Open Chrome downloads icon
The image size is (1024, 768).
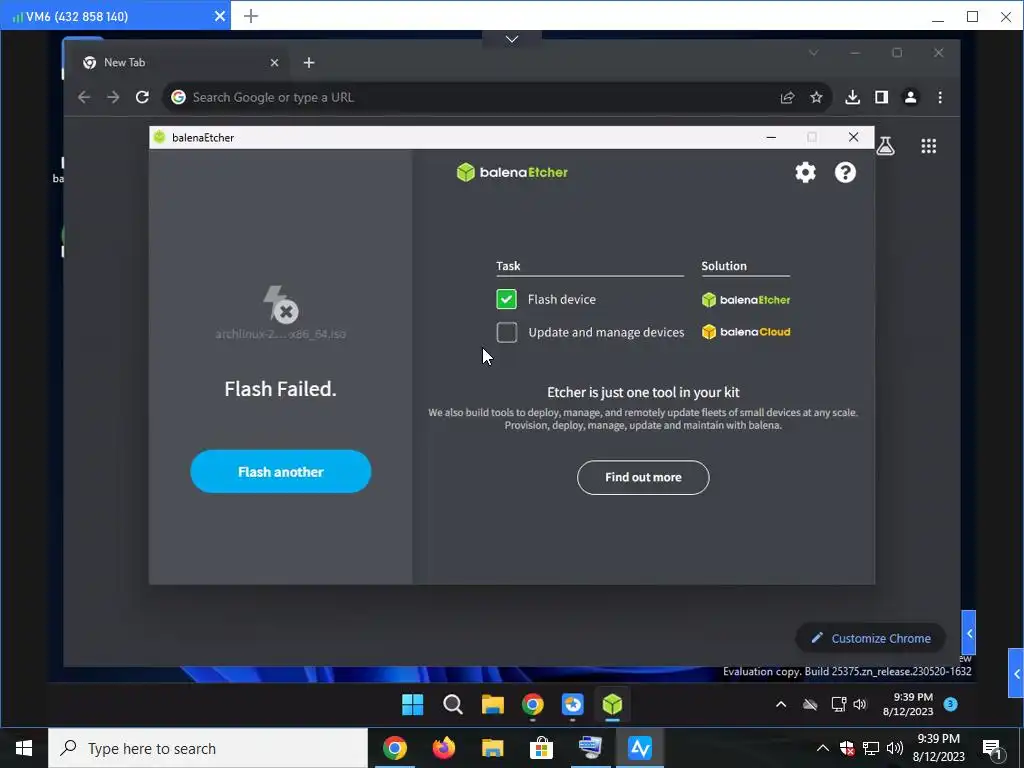(852, 97)
